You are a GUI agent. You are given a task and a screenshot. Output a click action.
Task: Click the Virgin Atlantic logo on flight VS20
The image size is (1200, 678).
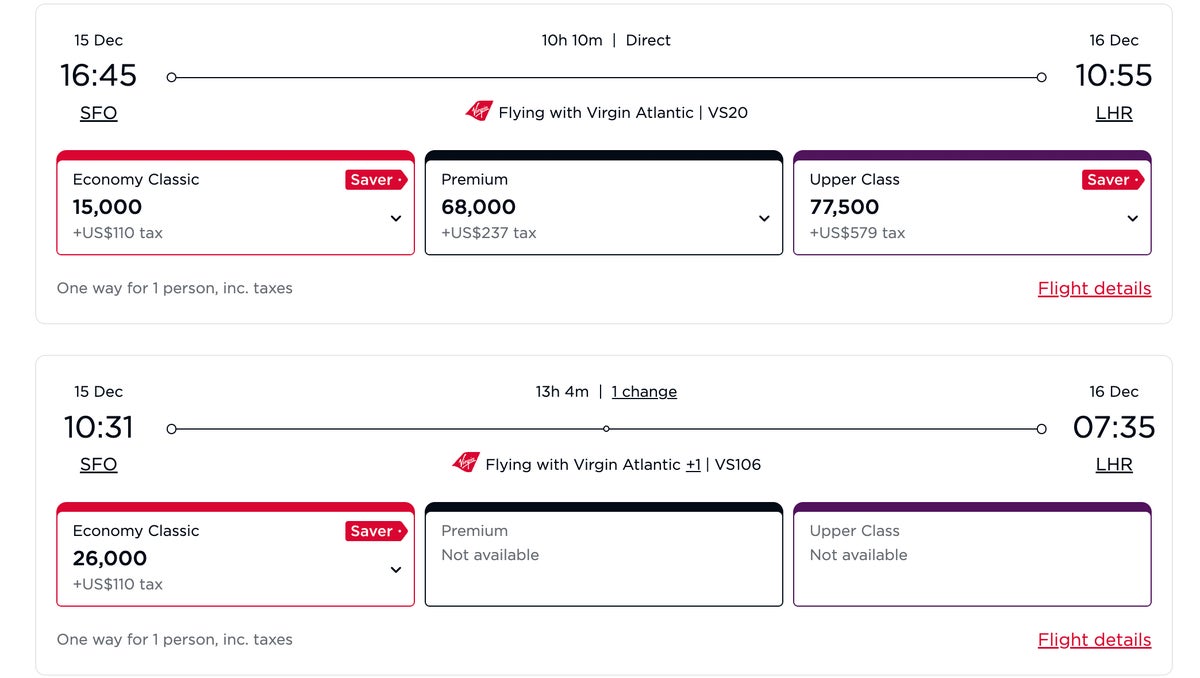[478, 111]
